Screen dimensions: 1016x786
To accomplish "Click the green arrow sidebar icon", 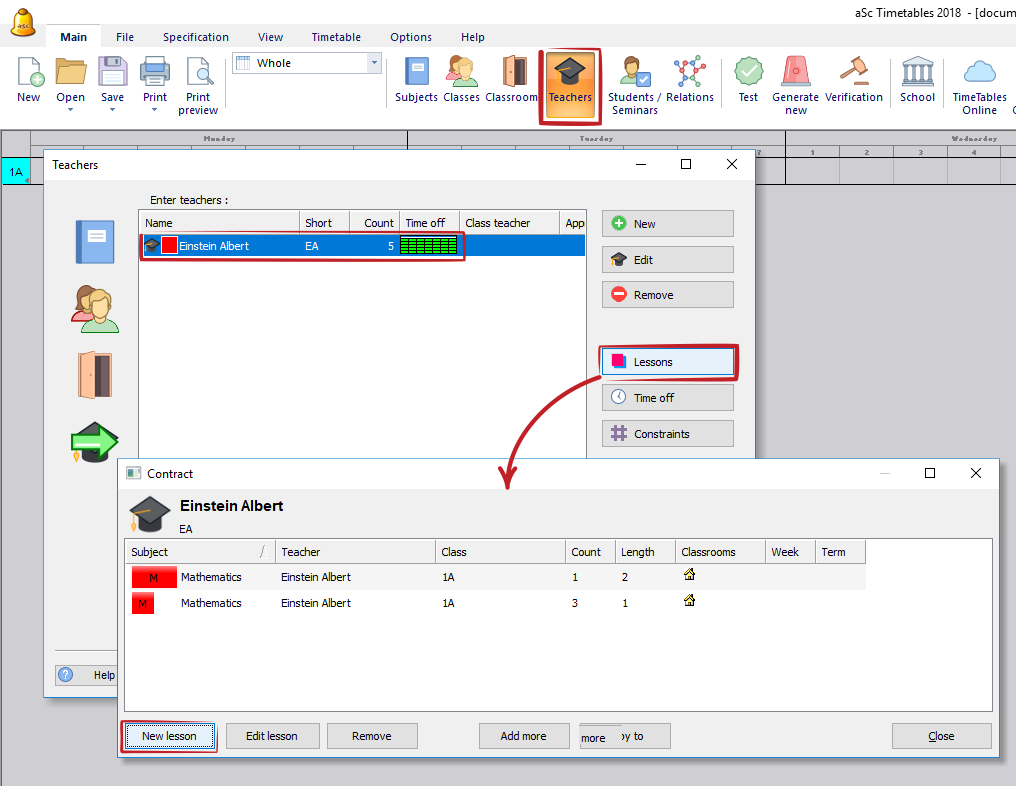I will (x=95, y=441).
